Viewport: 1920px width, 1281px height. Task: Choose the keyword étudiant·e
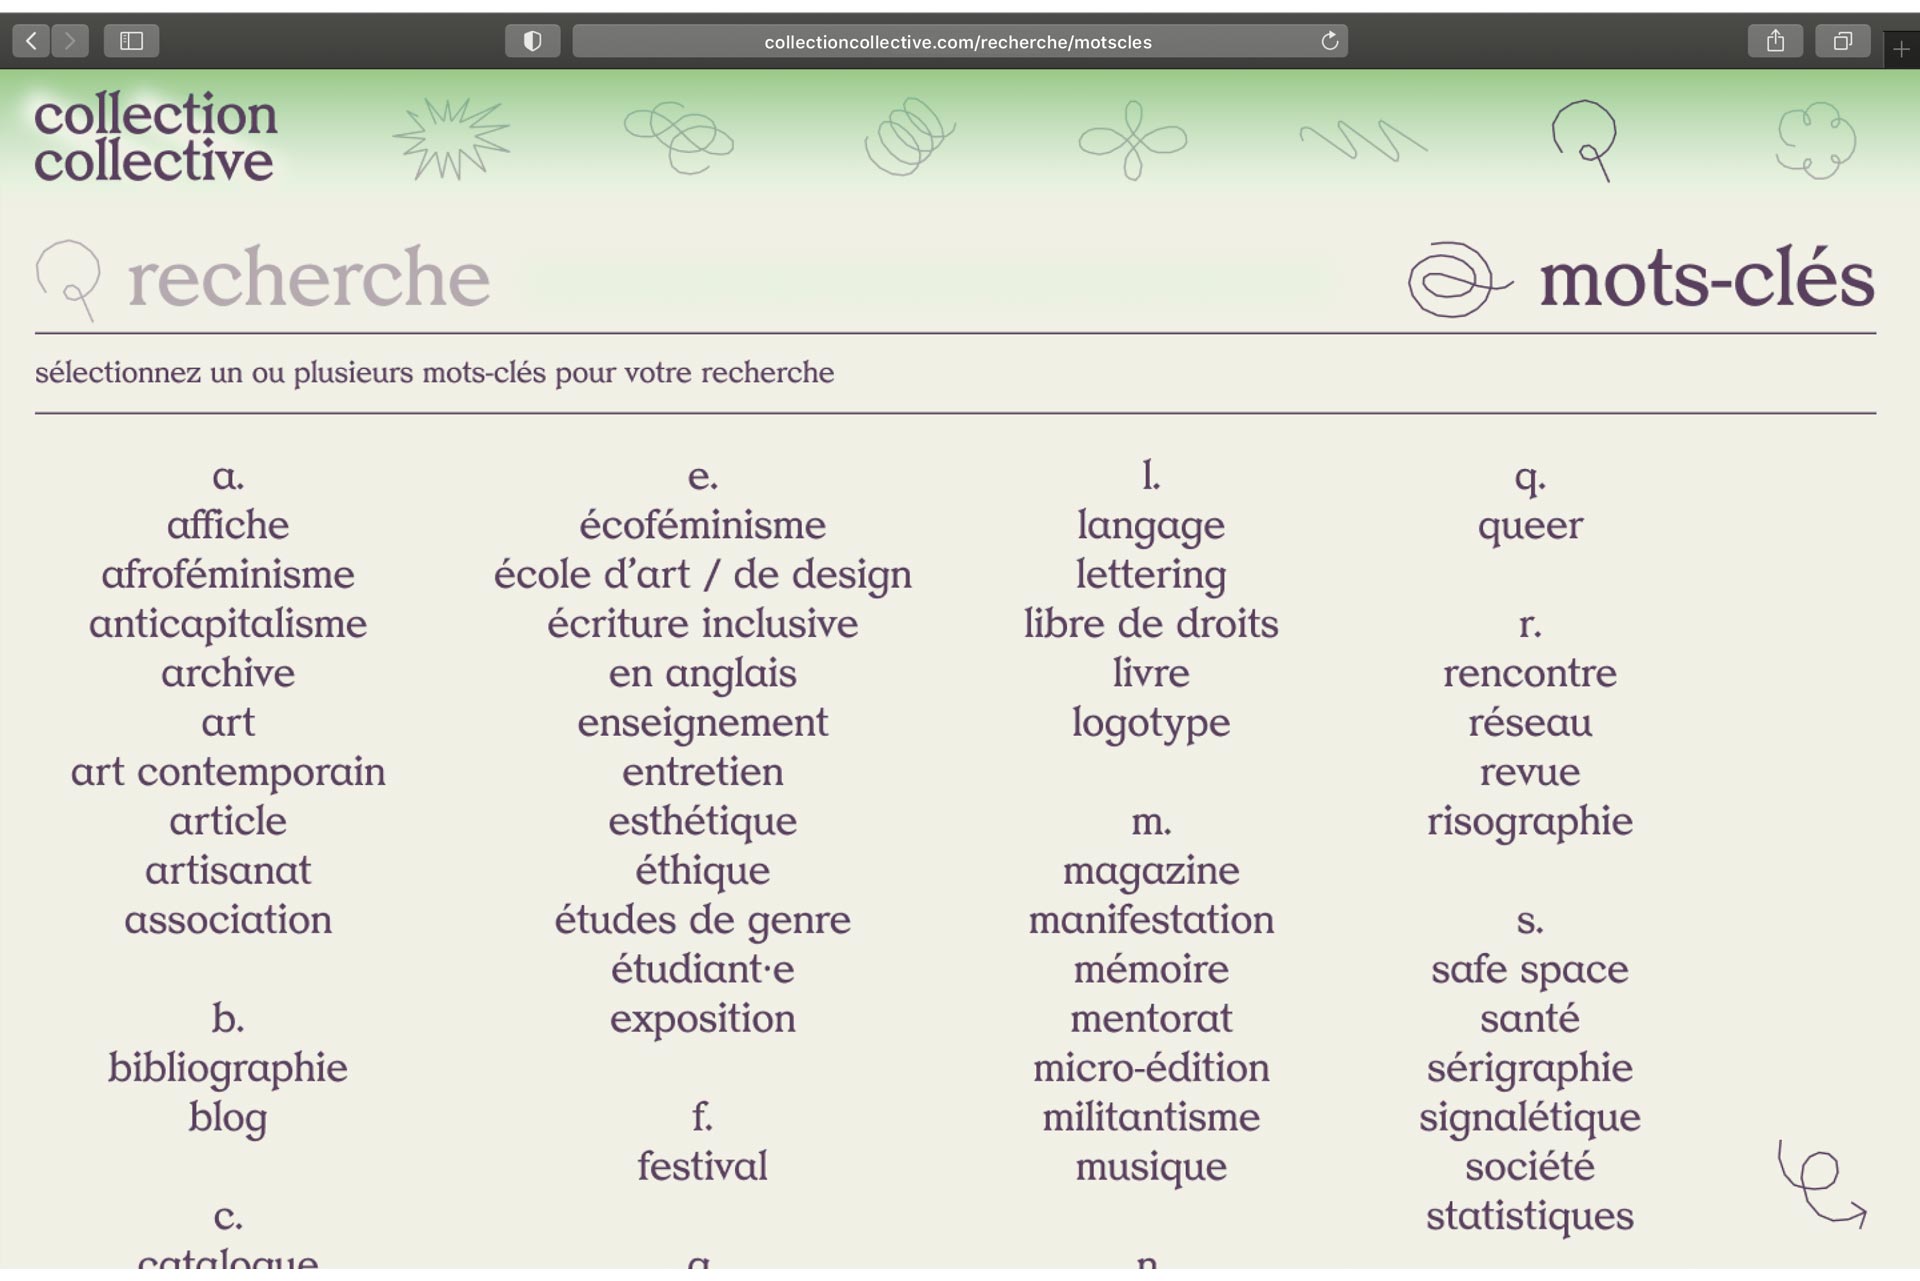(703, 969)
